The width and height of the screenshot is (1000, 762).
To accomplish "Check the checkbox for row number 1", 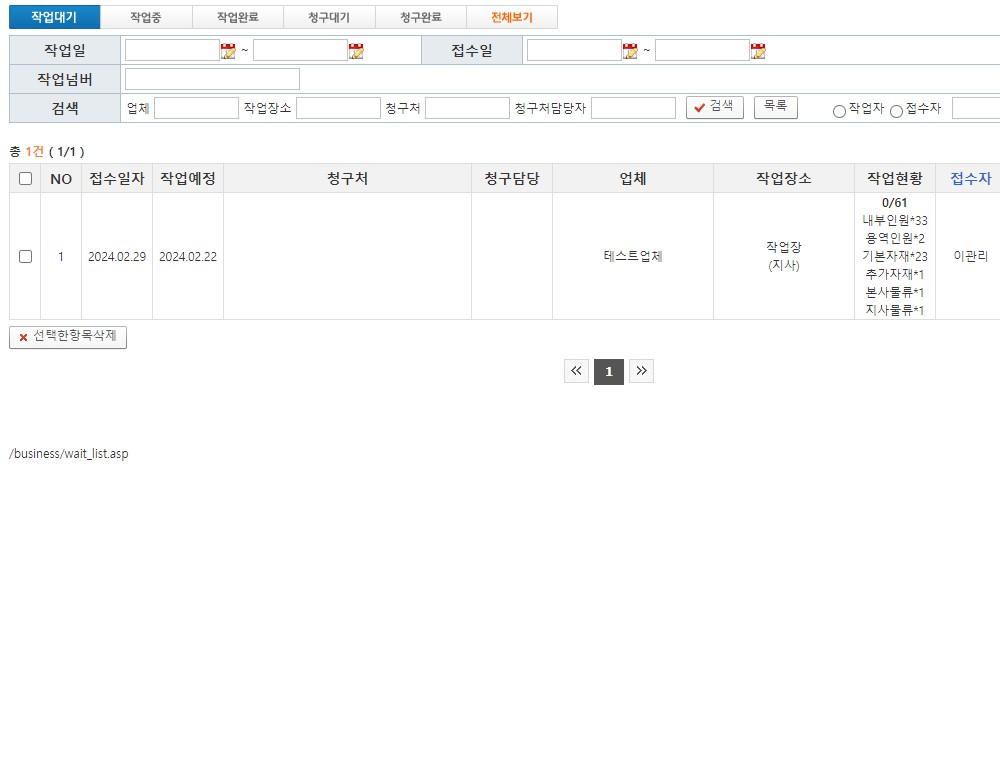I will point(25,257).
